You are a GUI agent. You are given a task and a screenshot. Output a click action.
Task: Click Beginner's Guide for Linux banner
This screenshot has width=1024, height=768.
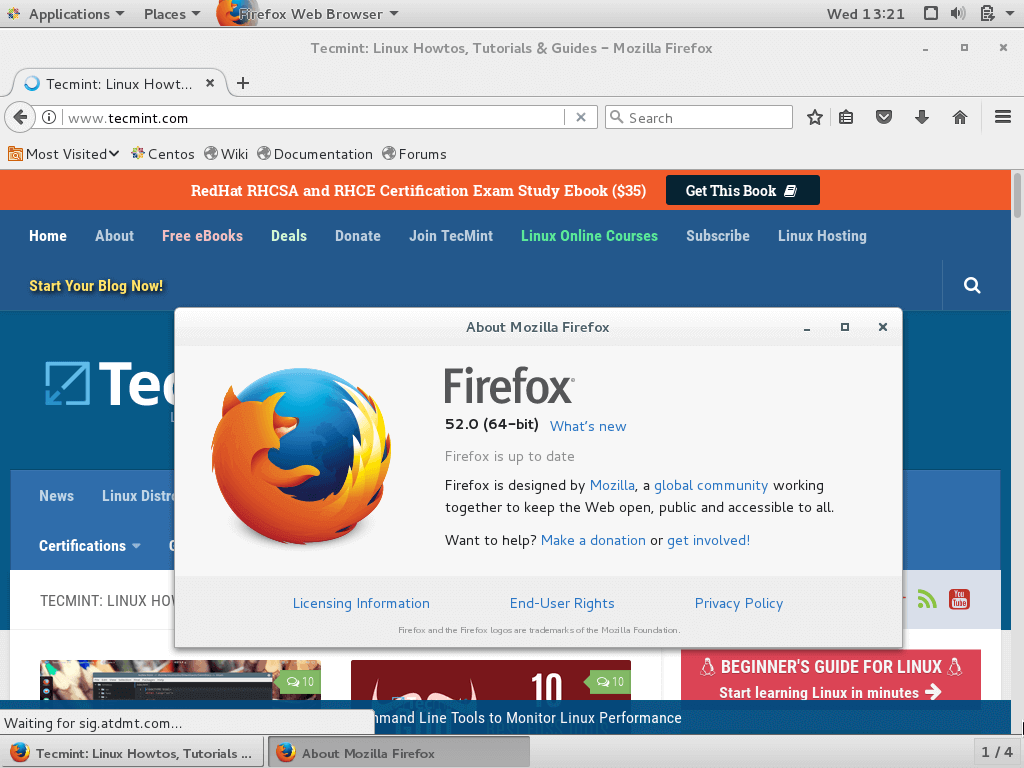[x=831, y=679]
